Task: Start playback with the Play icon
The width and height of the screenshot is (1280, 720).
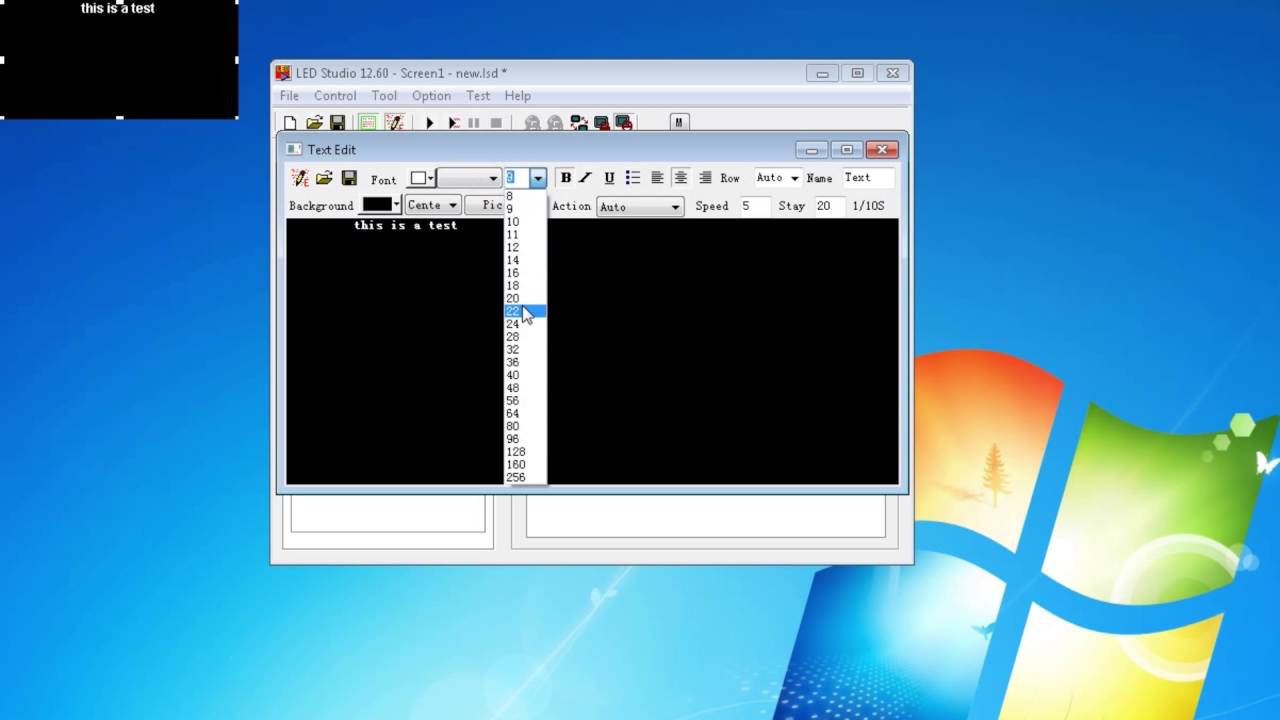Action: pos(429,123)
